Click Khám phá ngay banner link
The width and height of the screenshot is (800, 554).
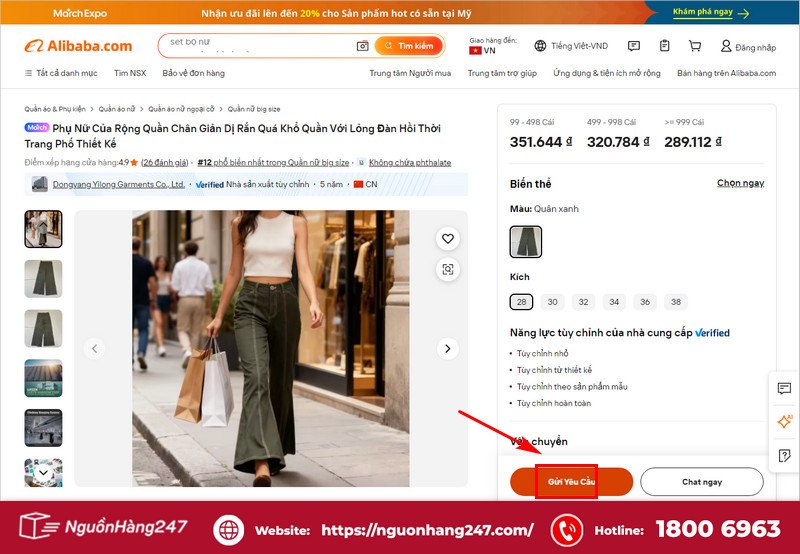(711, 12)
